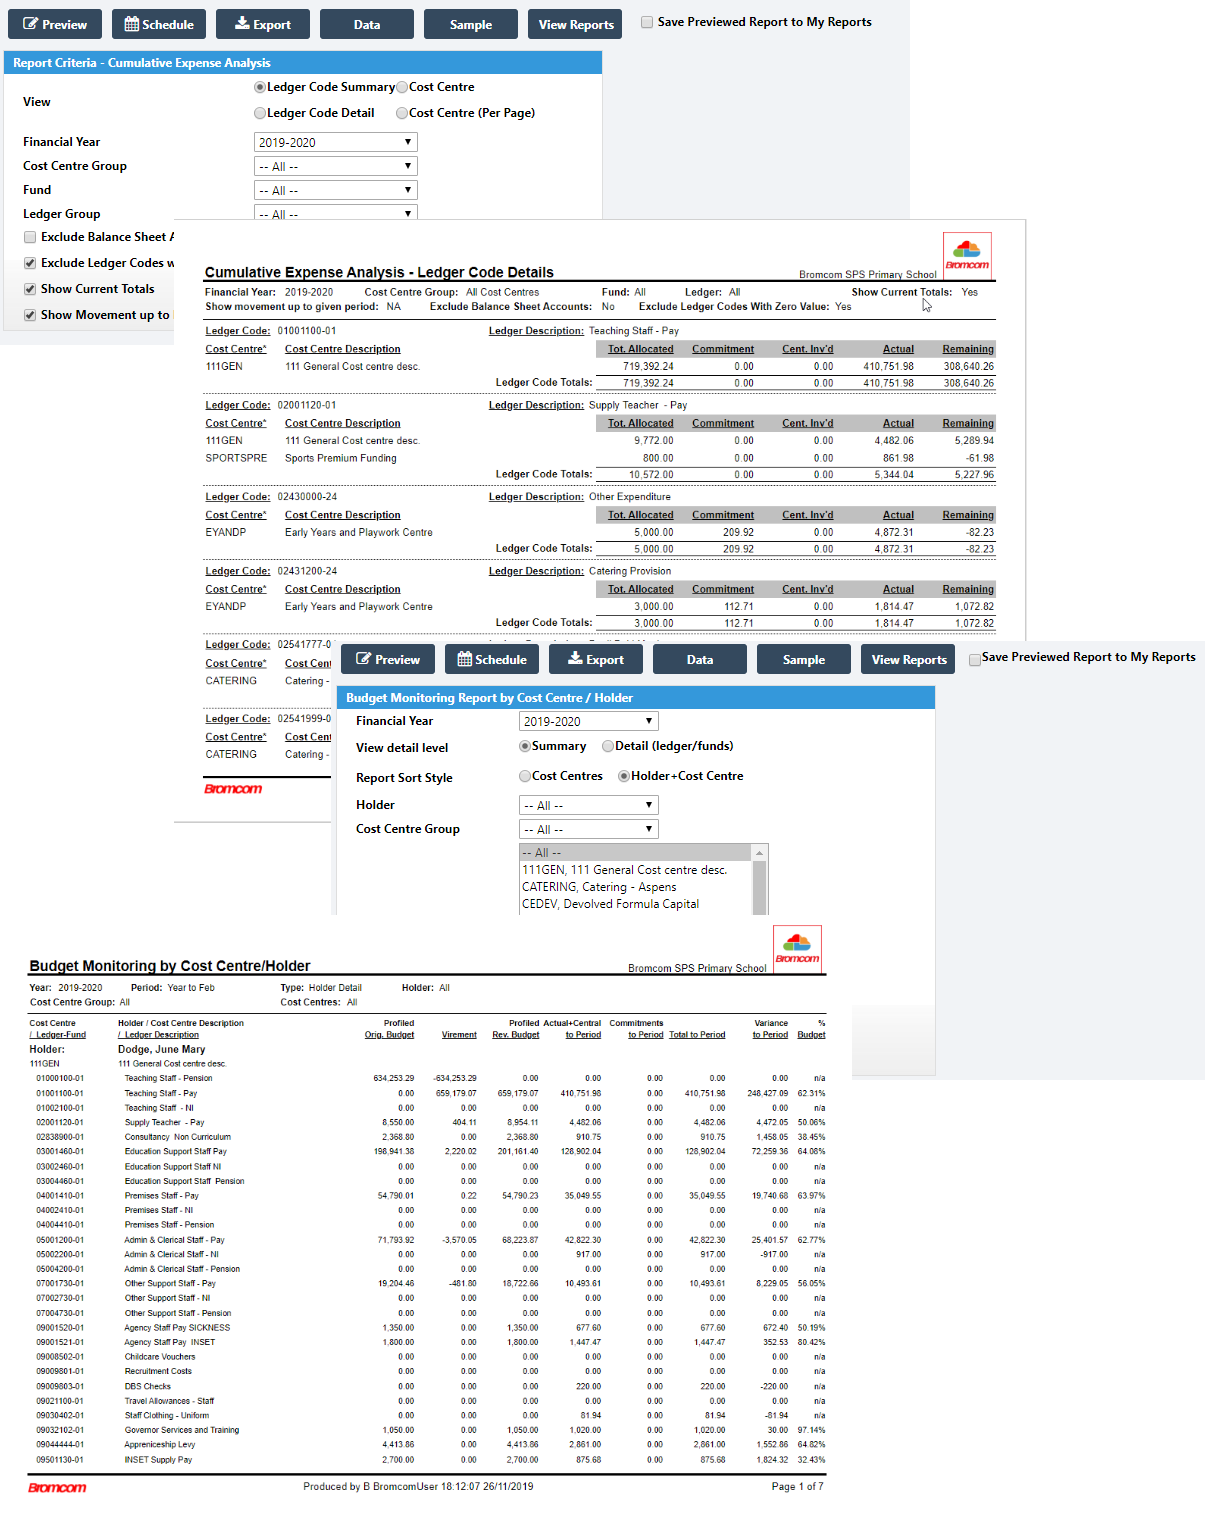Click the cost centre list scrollbar
1205x1518 pixels.
(760, 880)
